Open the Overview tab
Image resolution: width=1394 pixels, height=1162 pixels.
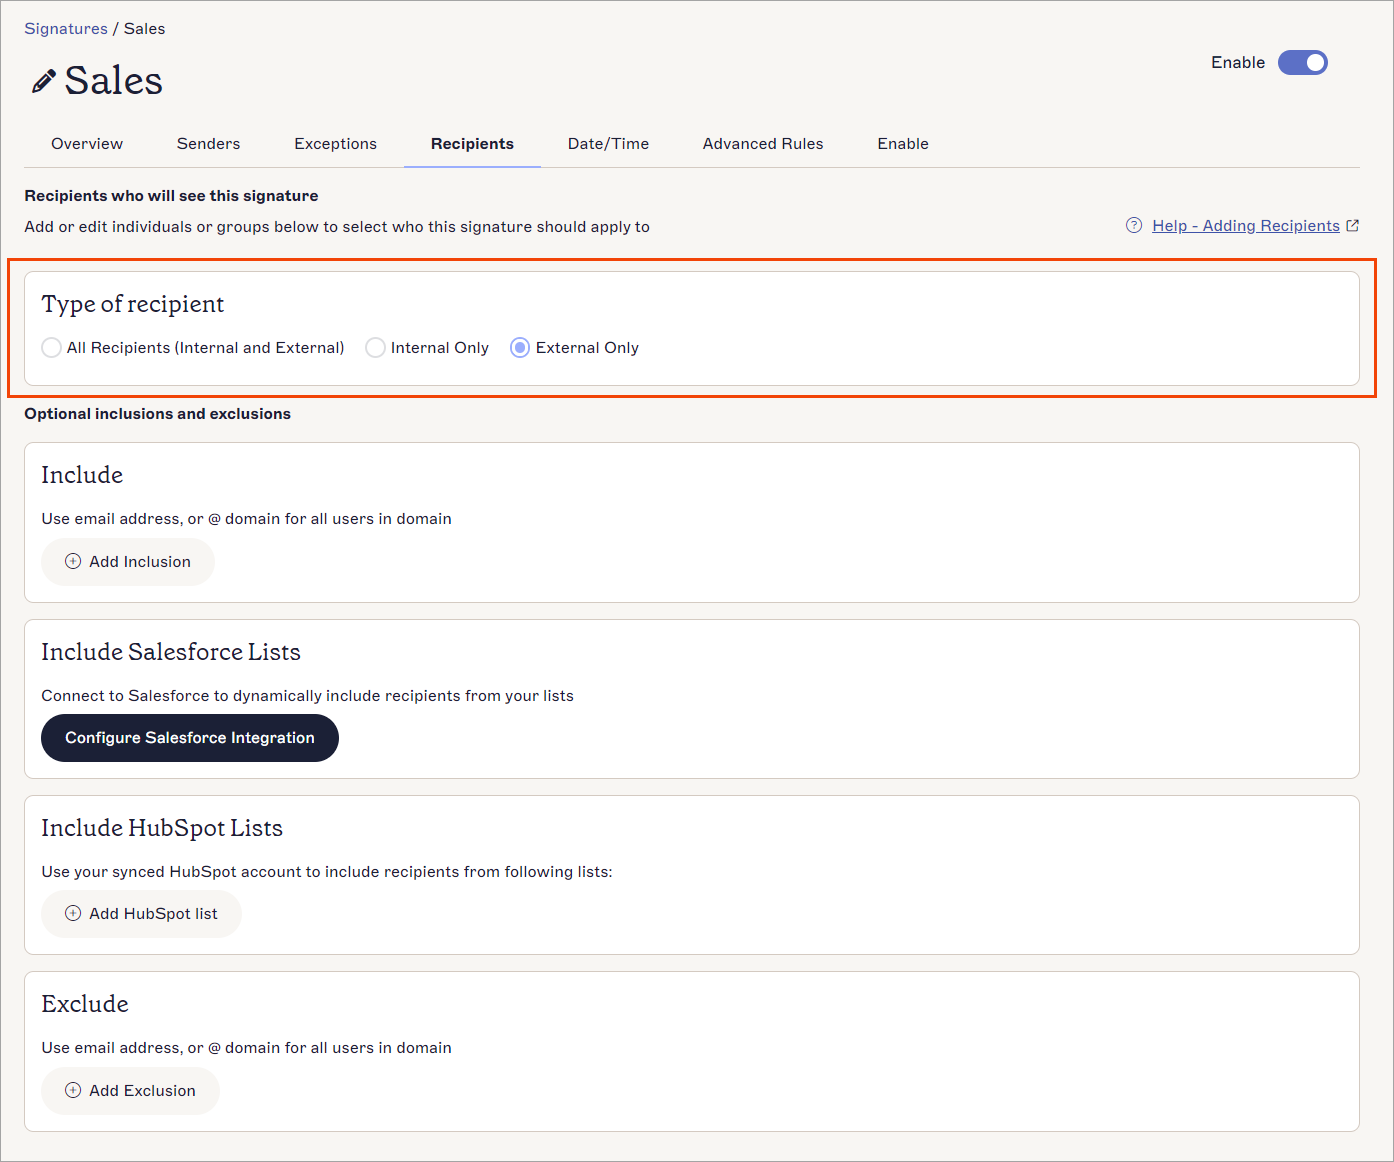tap(87, 143)
